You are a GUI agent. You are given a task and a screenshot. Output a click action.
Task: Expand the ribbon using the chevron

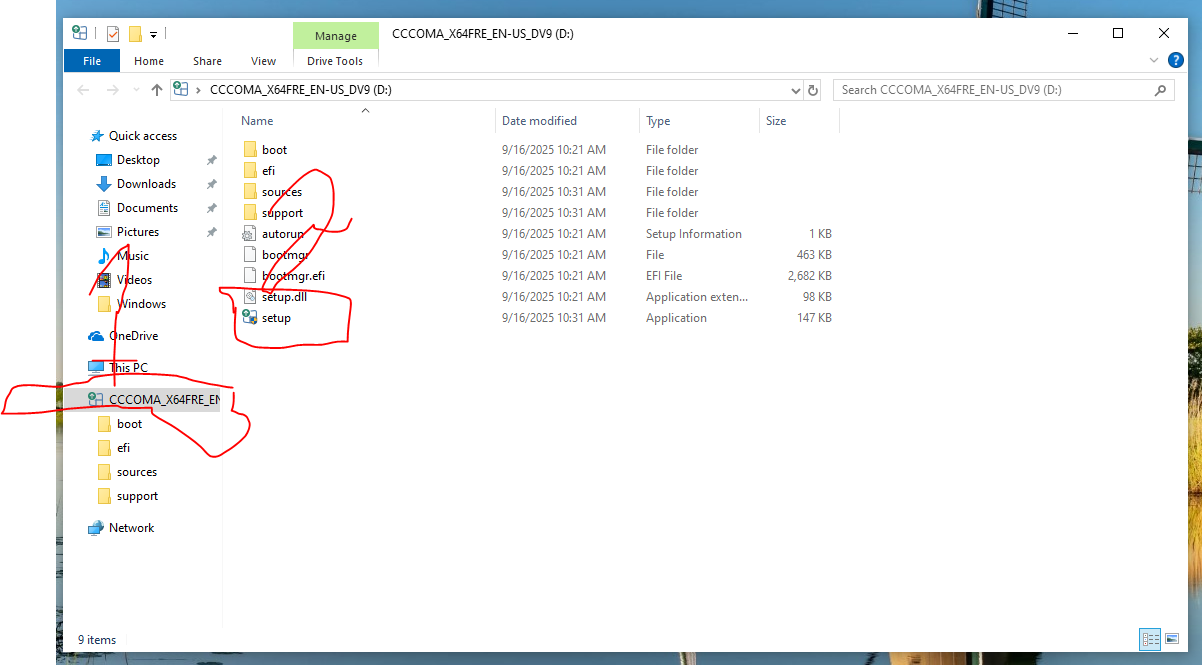[1145, 61]
